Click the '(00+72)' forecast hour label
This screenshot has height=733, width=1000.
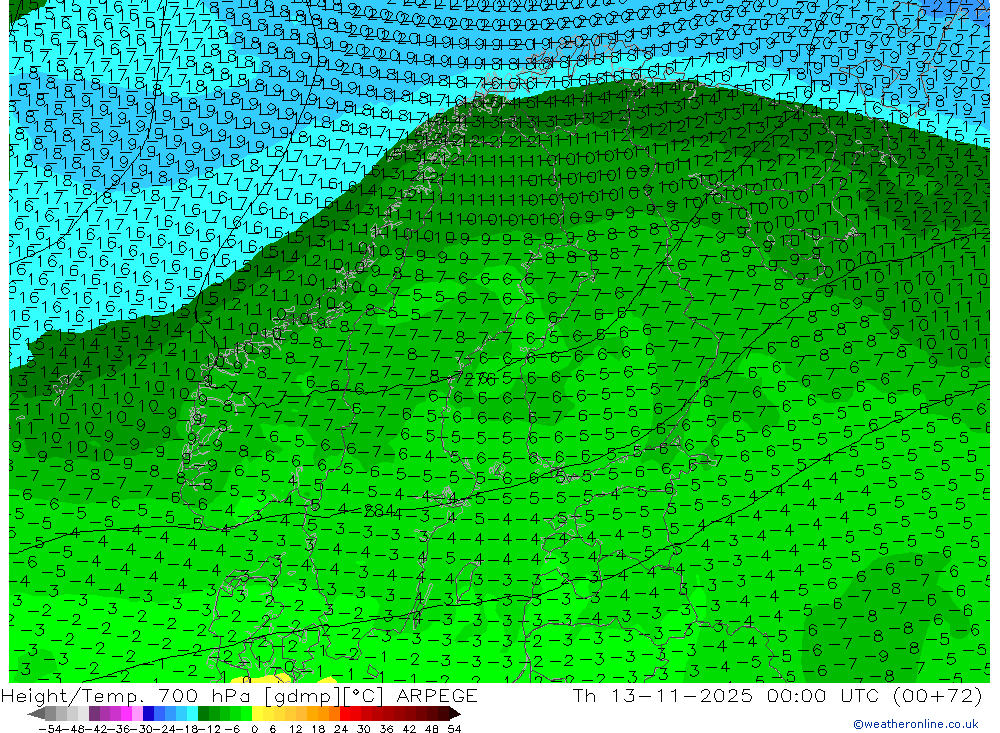(x=938, y=696)
